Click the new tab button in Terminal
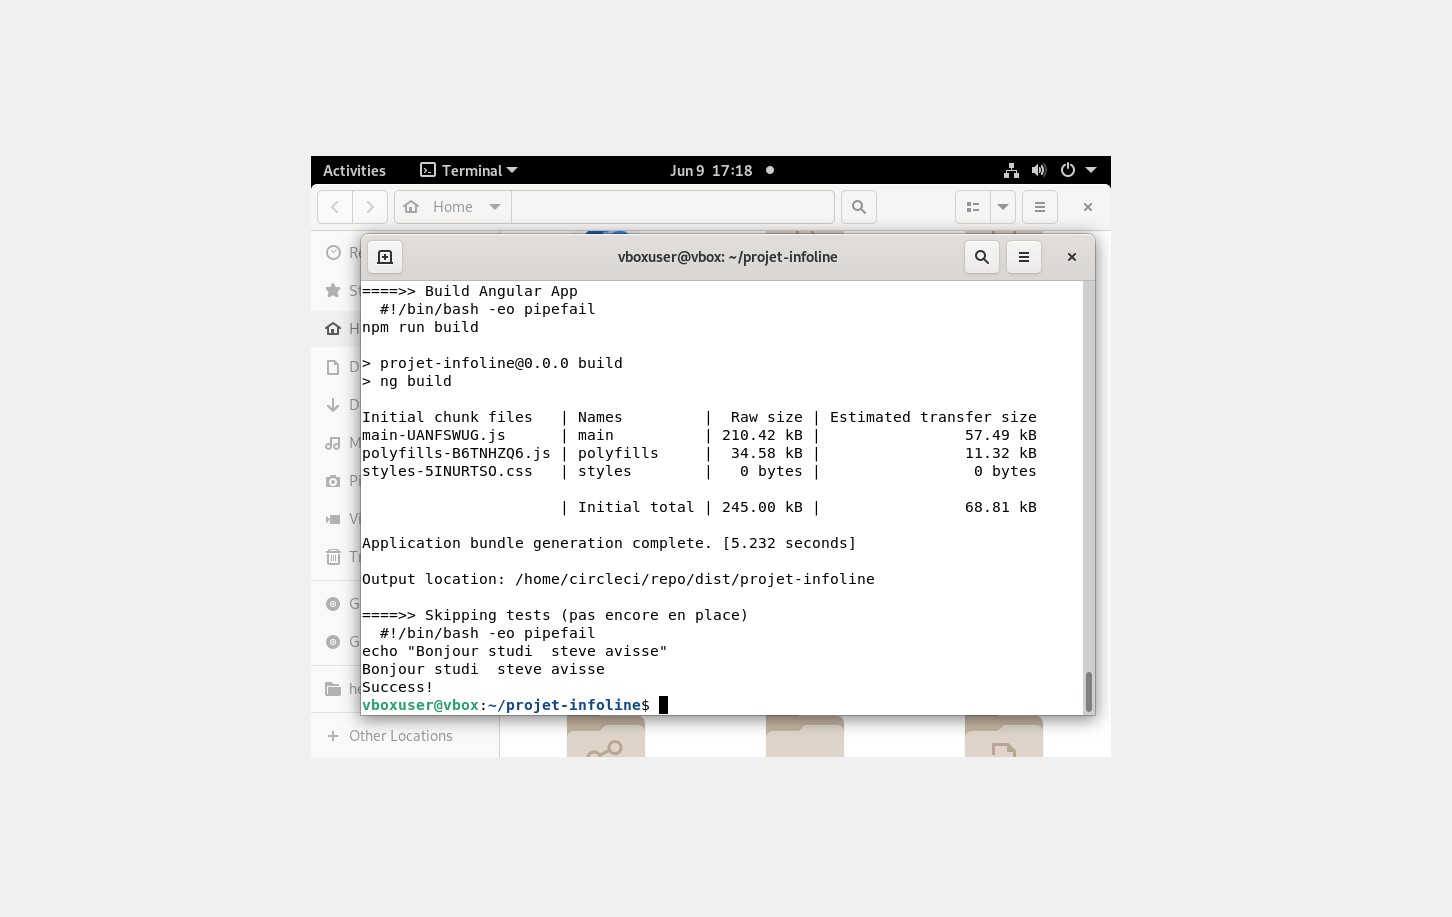Screen dimensions: 1452x917 [385, 257]
